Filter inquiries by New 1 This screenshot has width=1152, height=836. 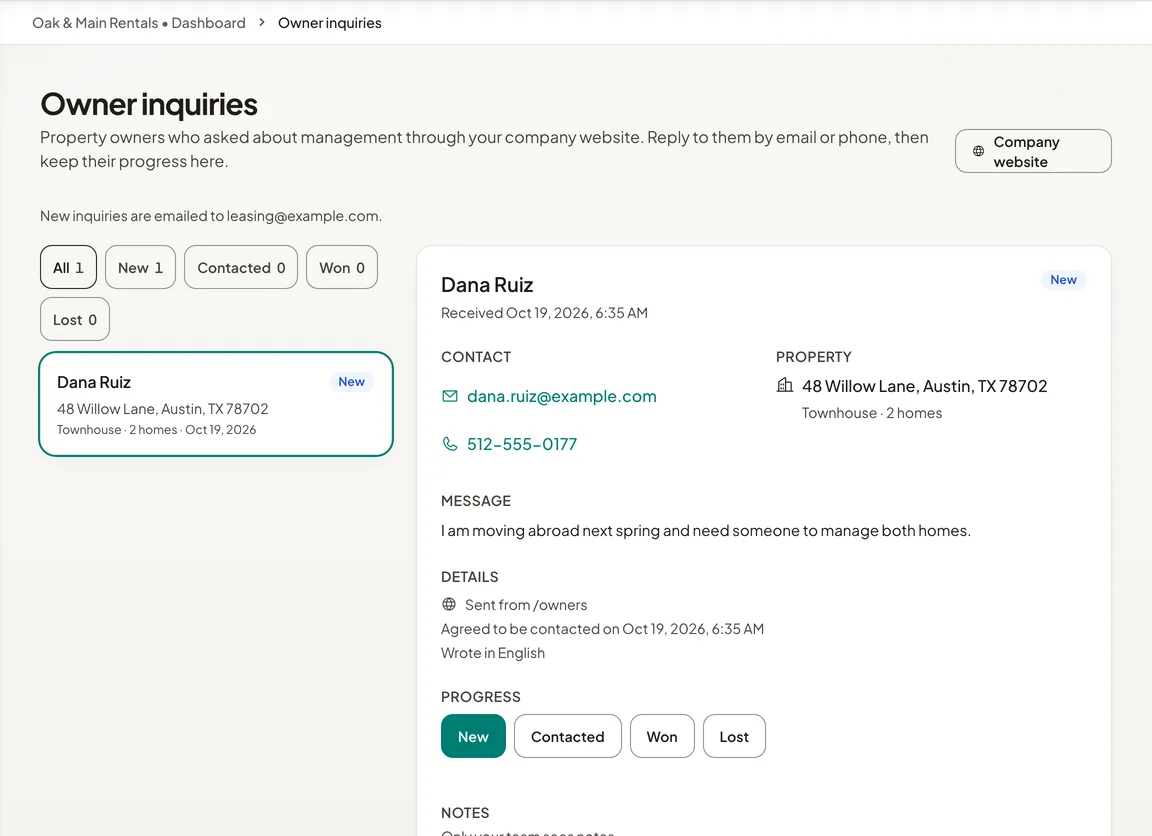tap(140, 267)
